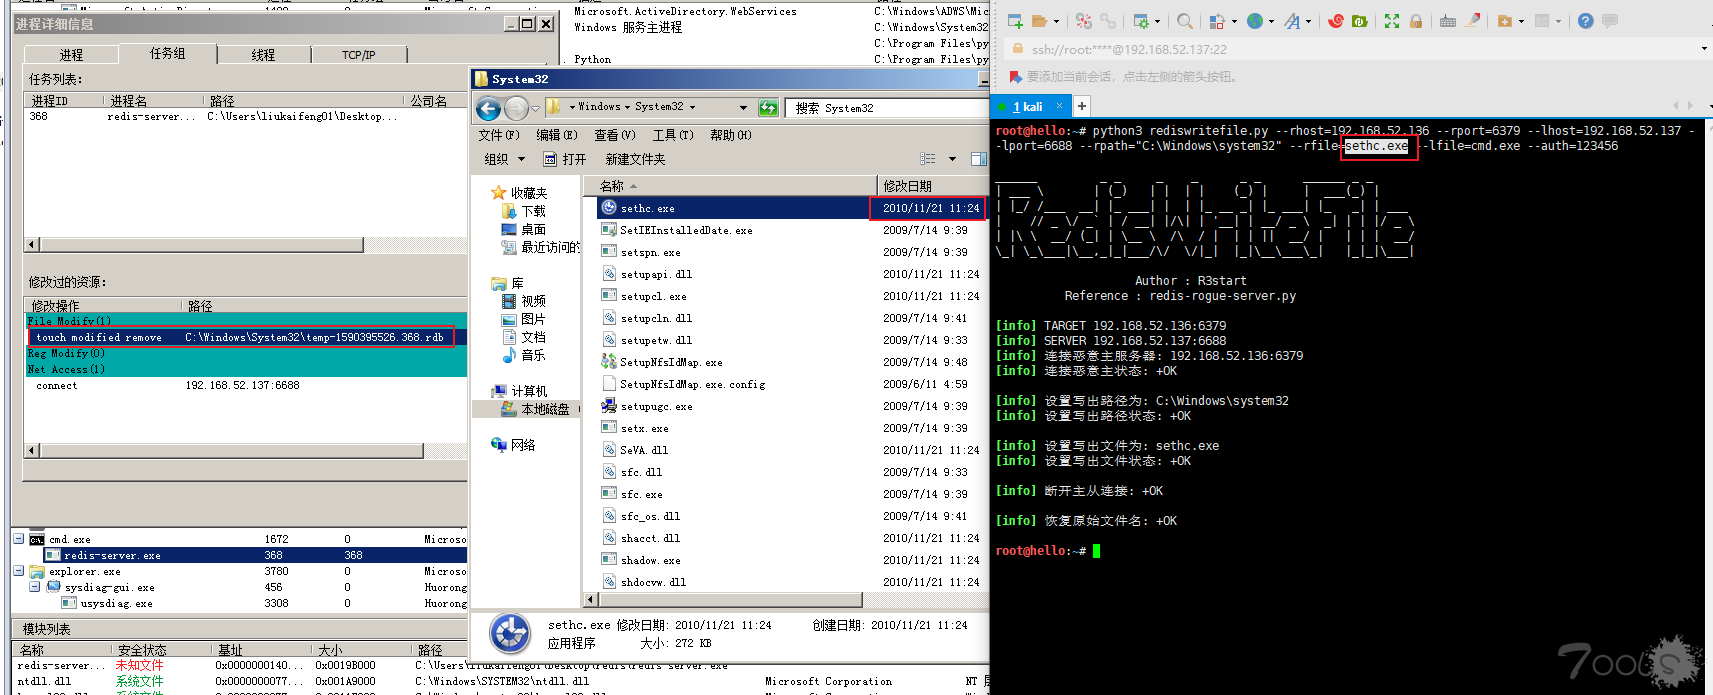Add a new Xshell tab with plus button
Screen dimensions: 1713x695
pyautogui.click(x=1082, y=106)
